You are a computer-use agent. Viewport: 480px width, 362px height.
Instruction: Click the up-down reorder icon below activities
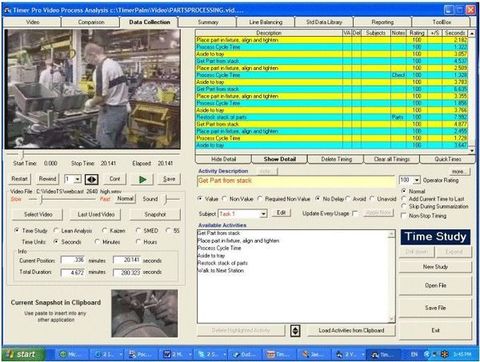295,330
